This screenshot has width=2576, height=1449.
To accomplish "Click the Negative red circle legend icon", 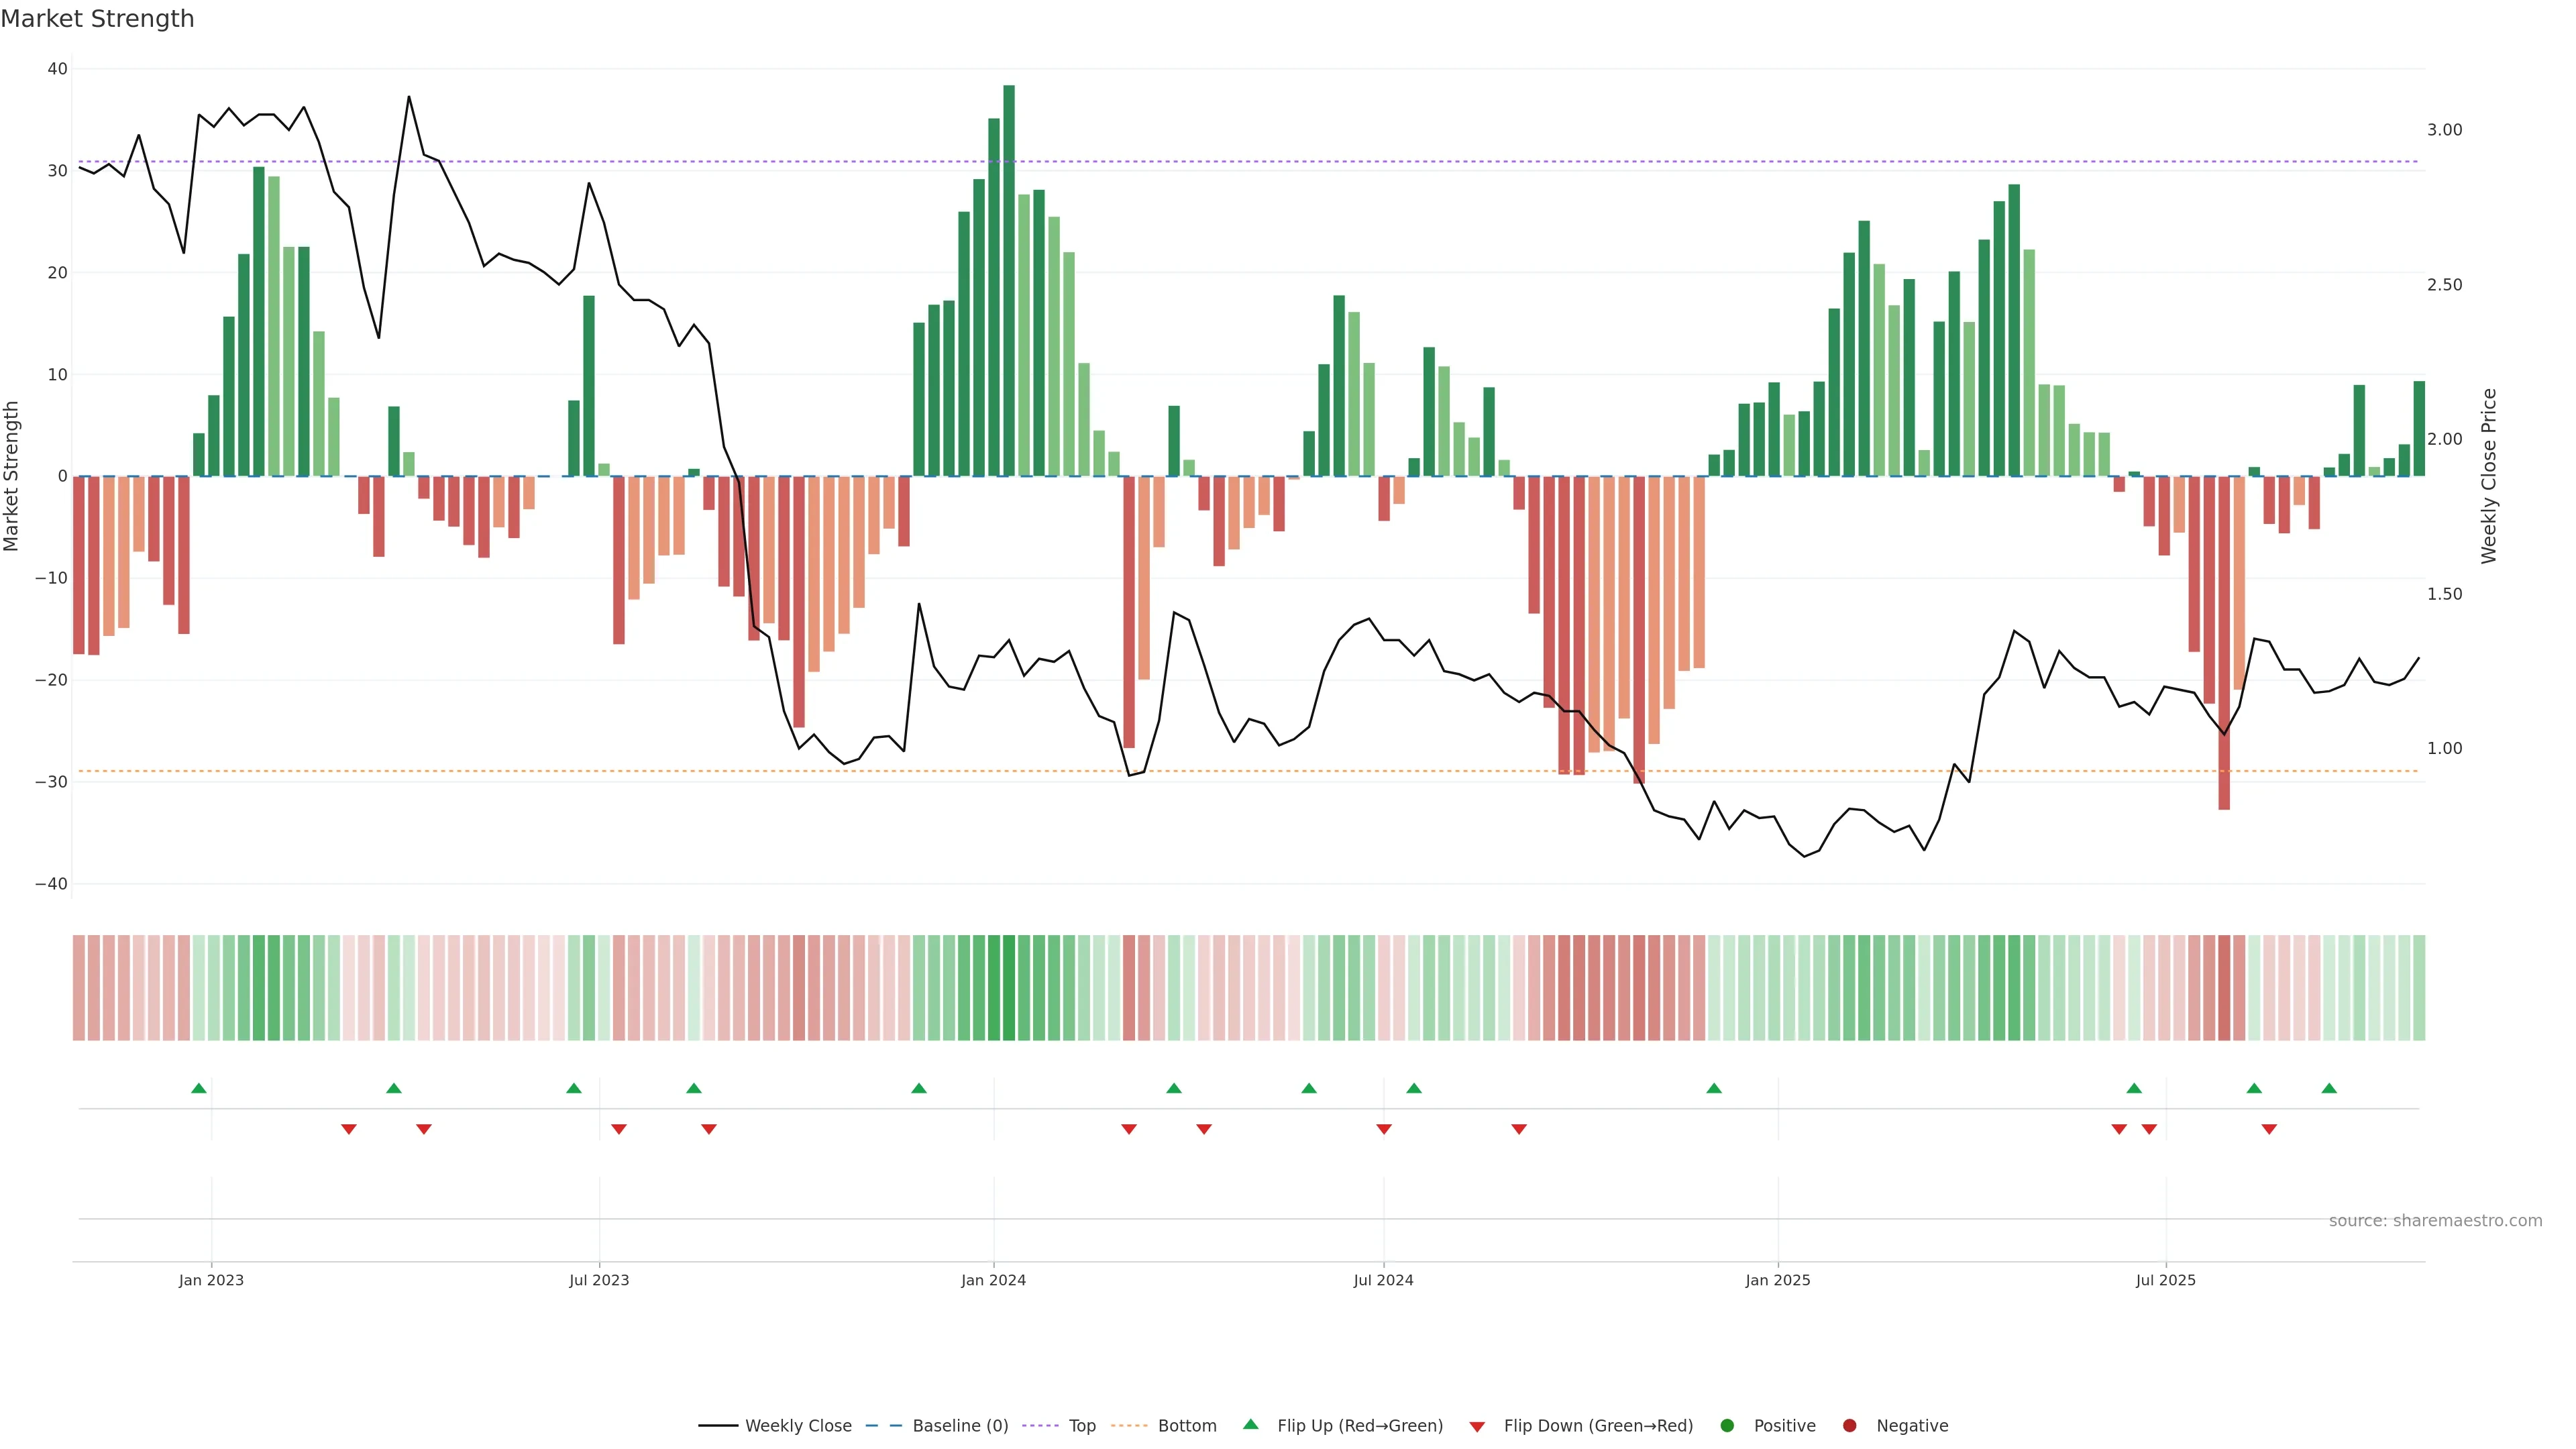I will coord(1849,1426).
